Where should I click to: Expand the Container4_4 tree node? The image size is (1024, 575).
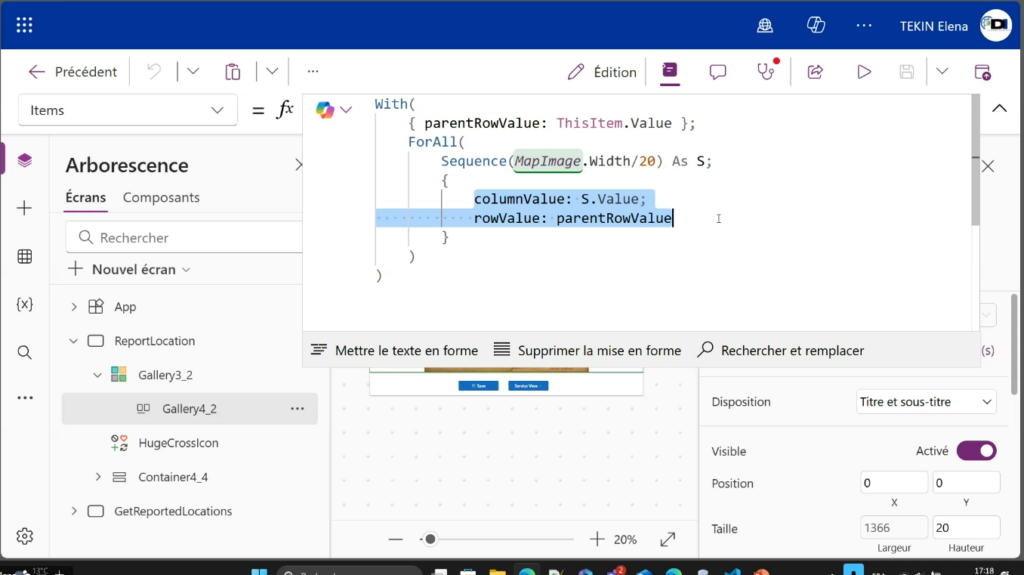point(97,477)
